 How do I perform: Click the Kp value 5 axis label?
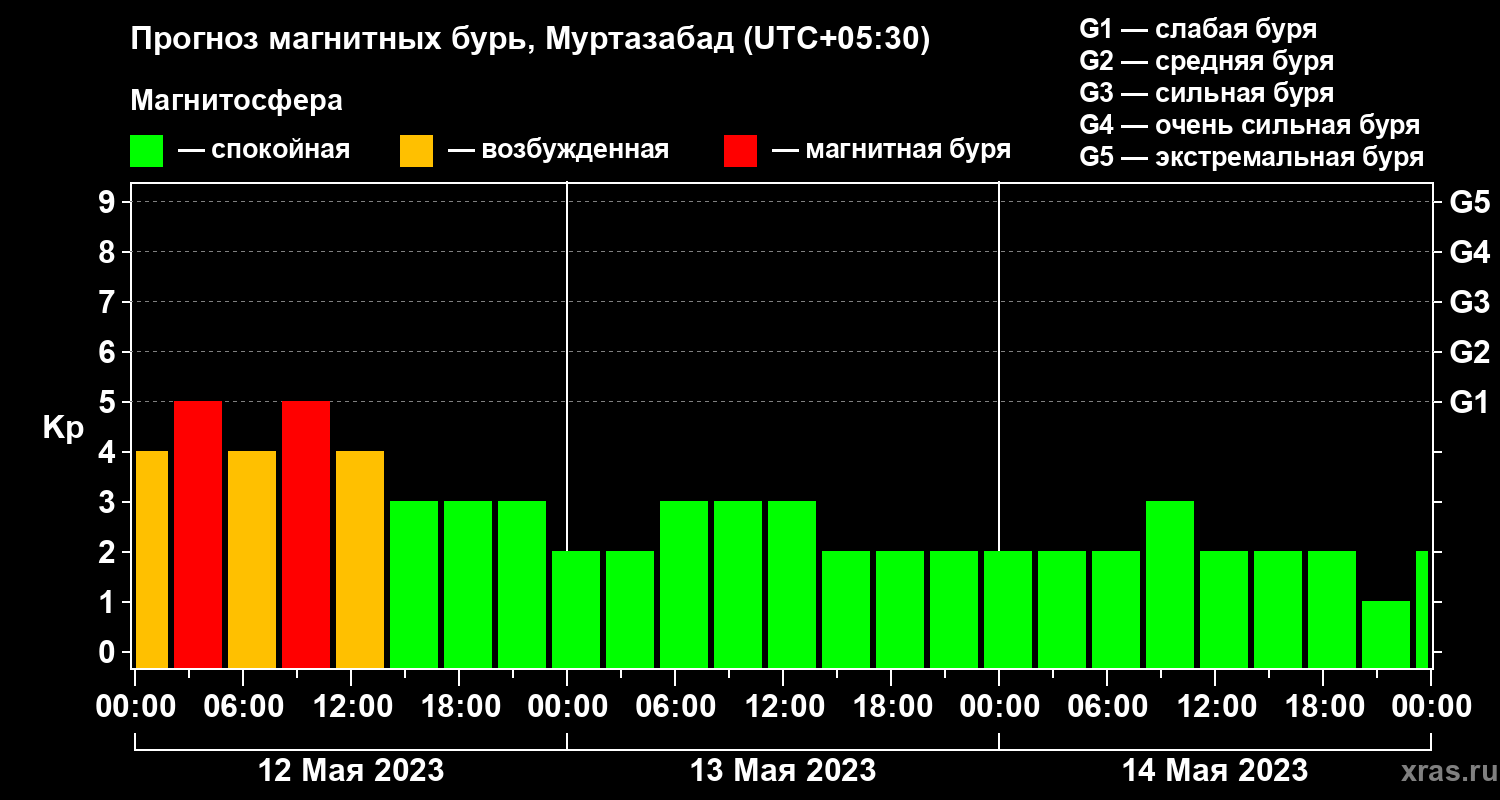click(x=109, y=402)
